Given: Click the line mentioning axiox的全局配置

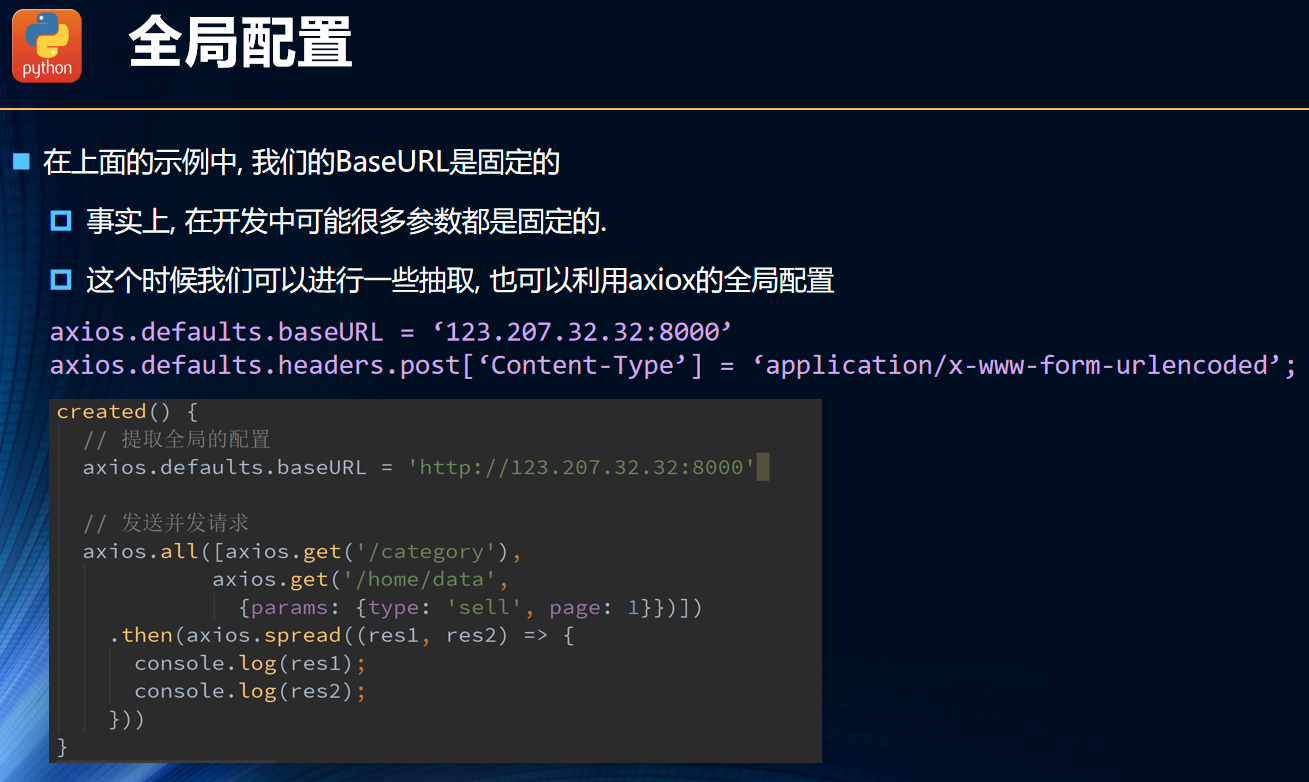Looking at the screenshot, I should point(460,281).
